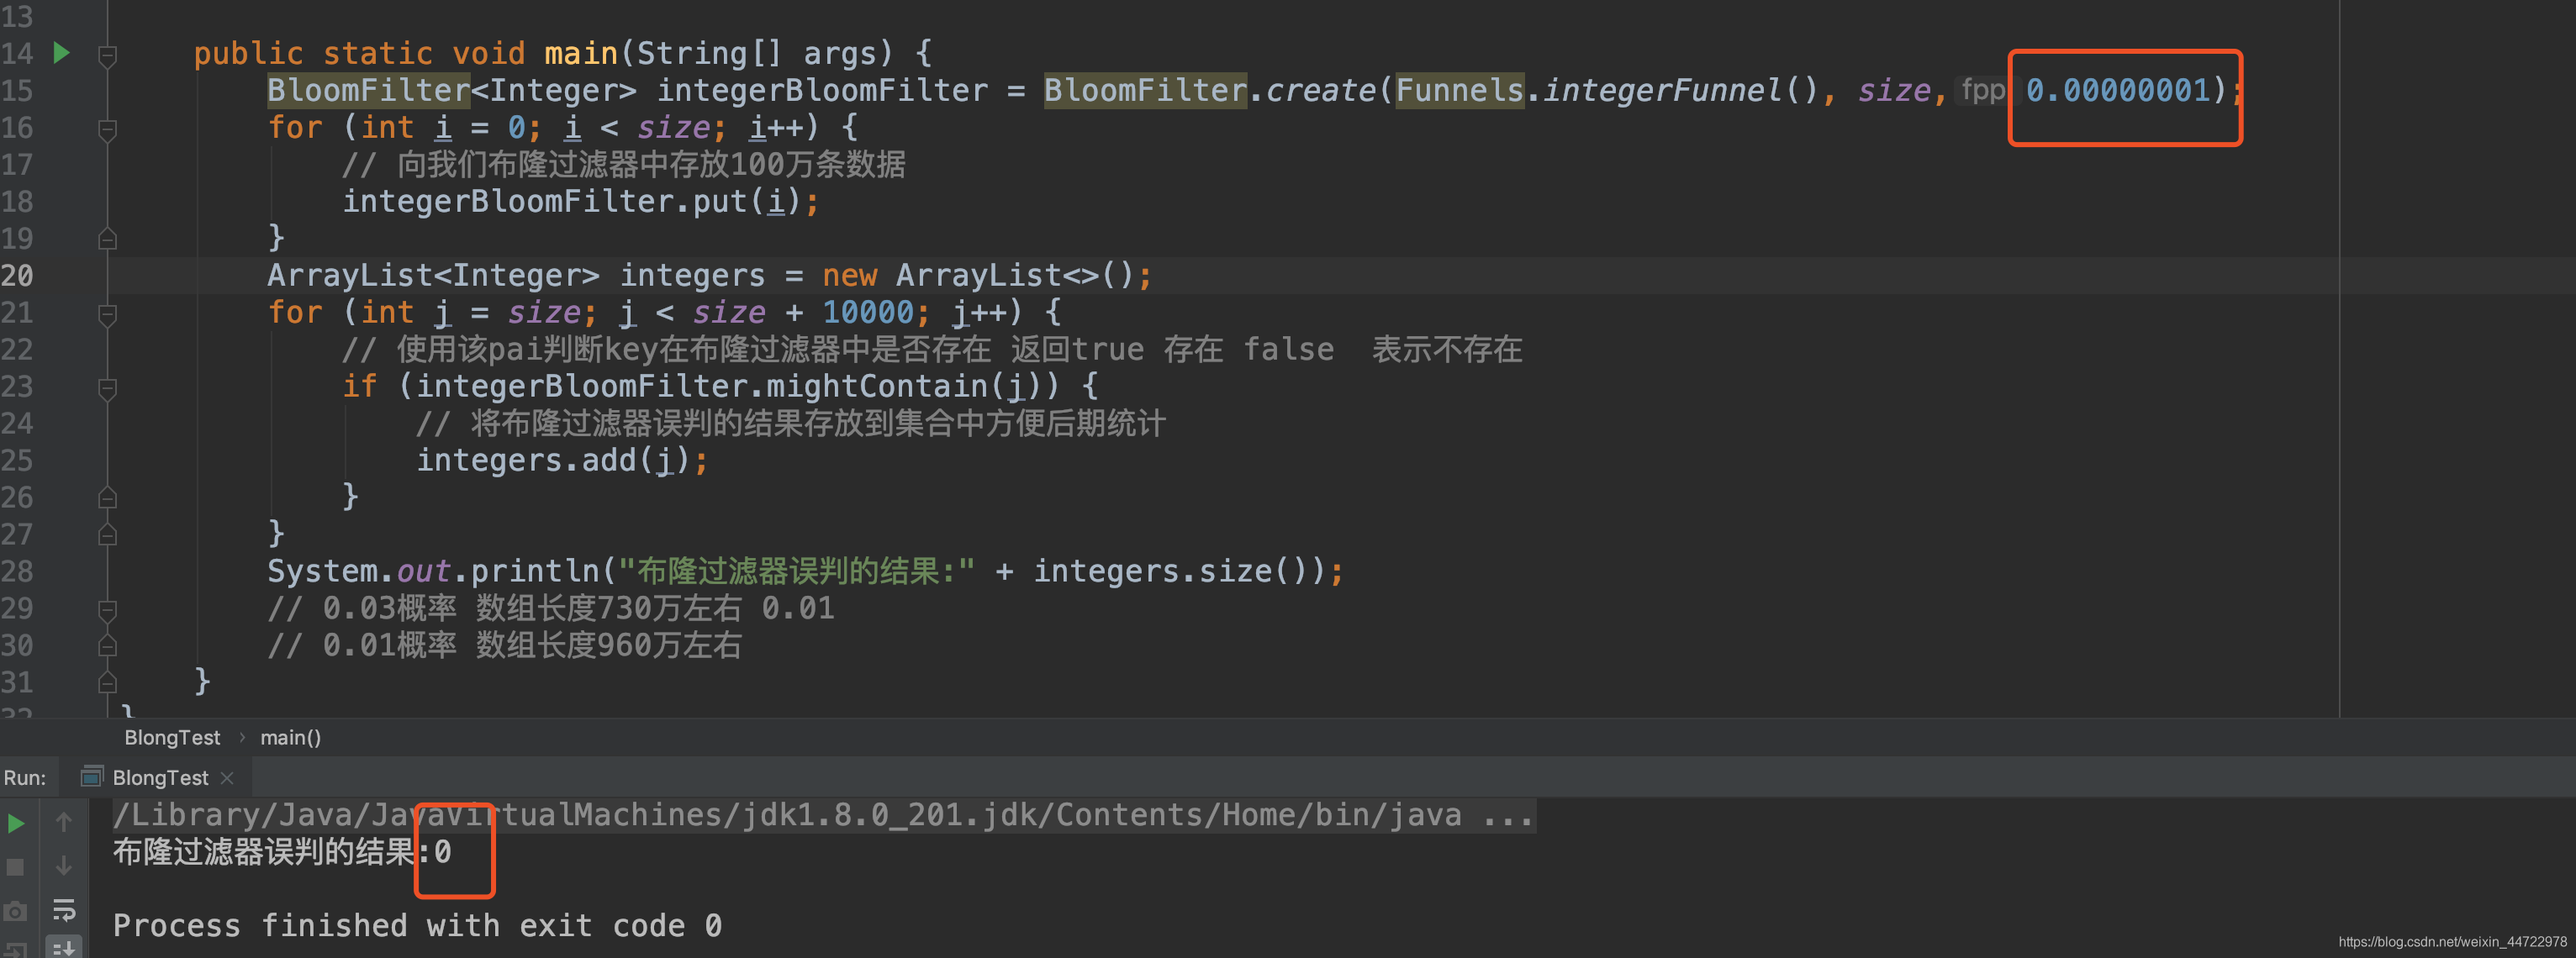Click line number 28 in the gutter
Image resolution: width=2576 pixels, height=958 pixels.
click(18, 571)
